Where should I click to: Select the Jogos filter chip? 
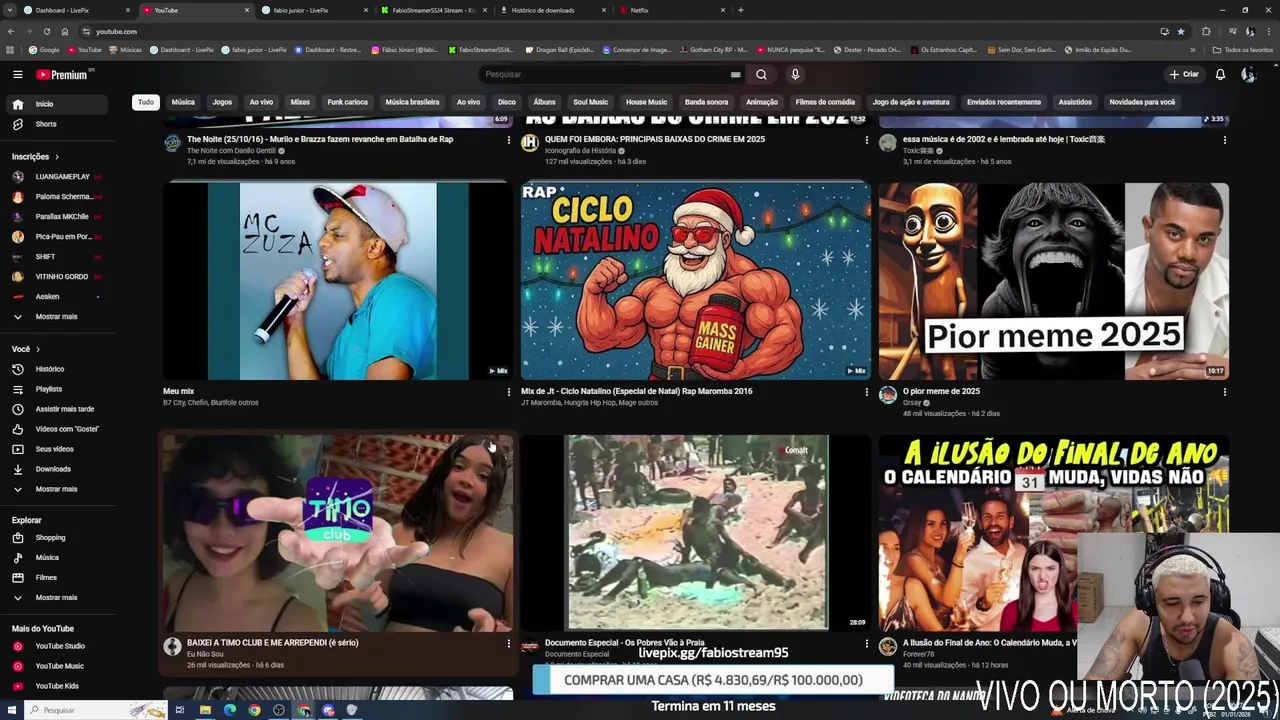[x=222, y=102]
